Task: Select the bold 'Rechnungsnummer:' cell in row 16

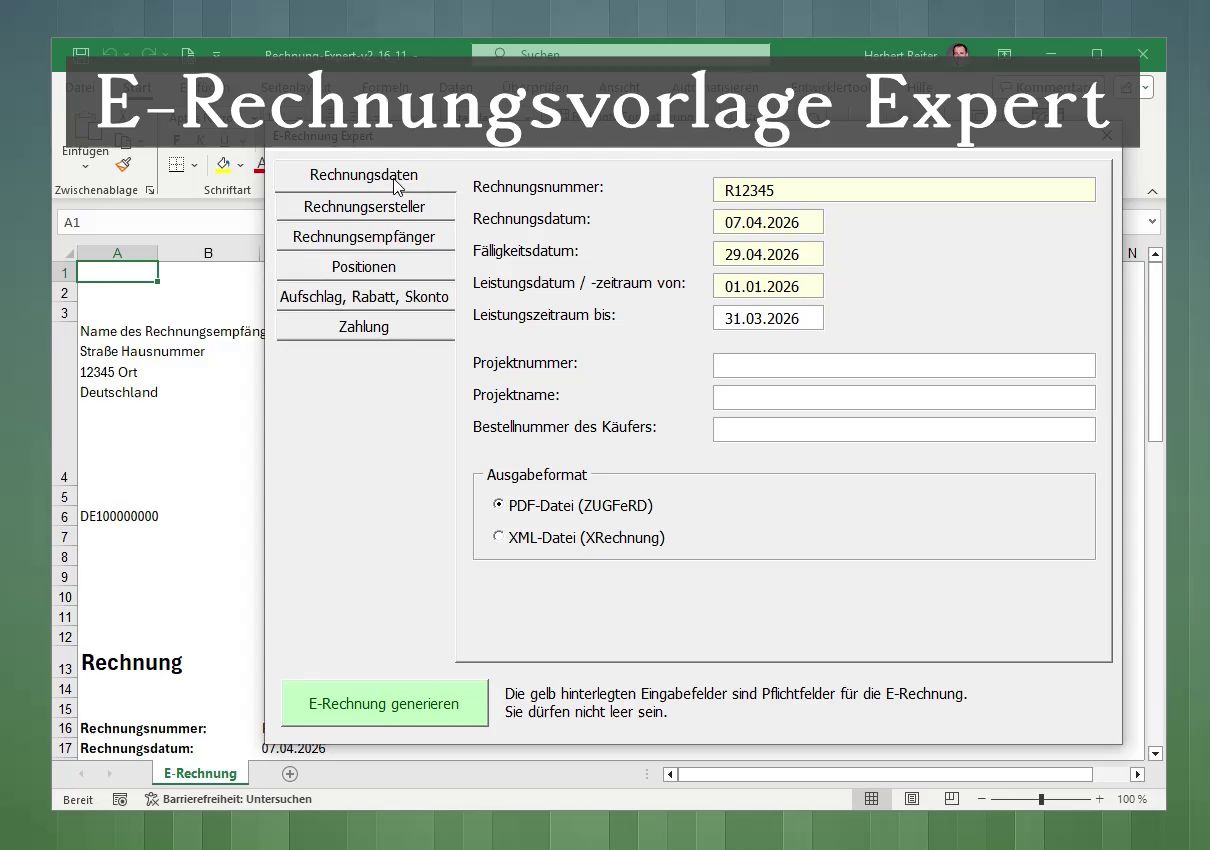Action: 143,728
